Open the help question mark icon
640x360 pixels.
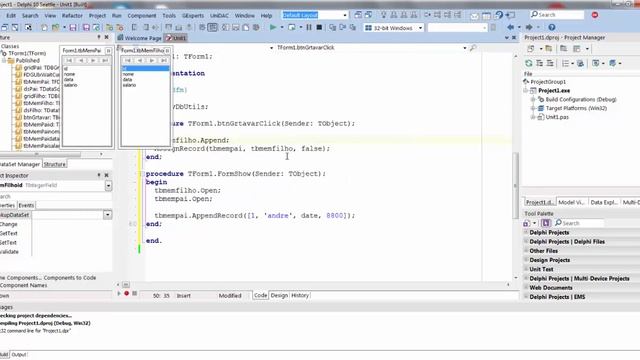pyautogui.click(x=551, y=27)
